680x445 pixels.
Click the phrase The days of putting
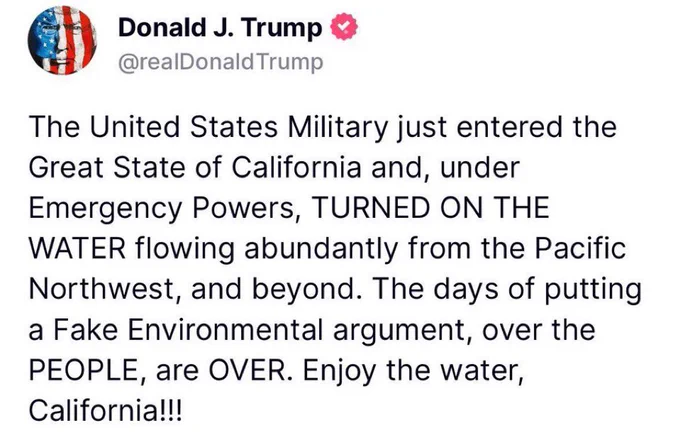(x=507, y=290)
